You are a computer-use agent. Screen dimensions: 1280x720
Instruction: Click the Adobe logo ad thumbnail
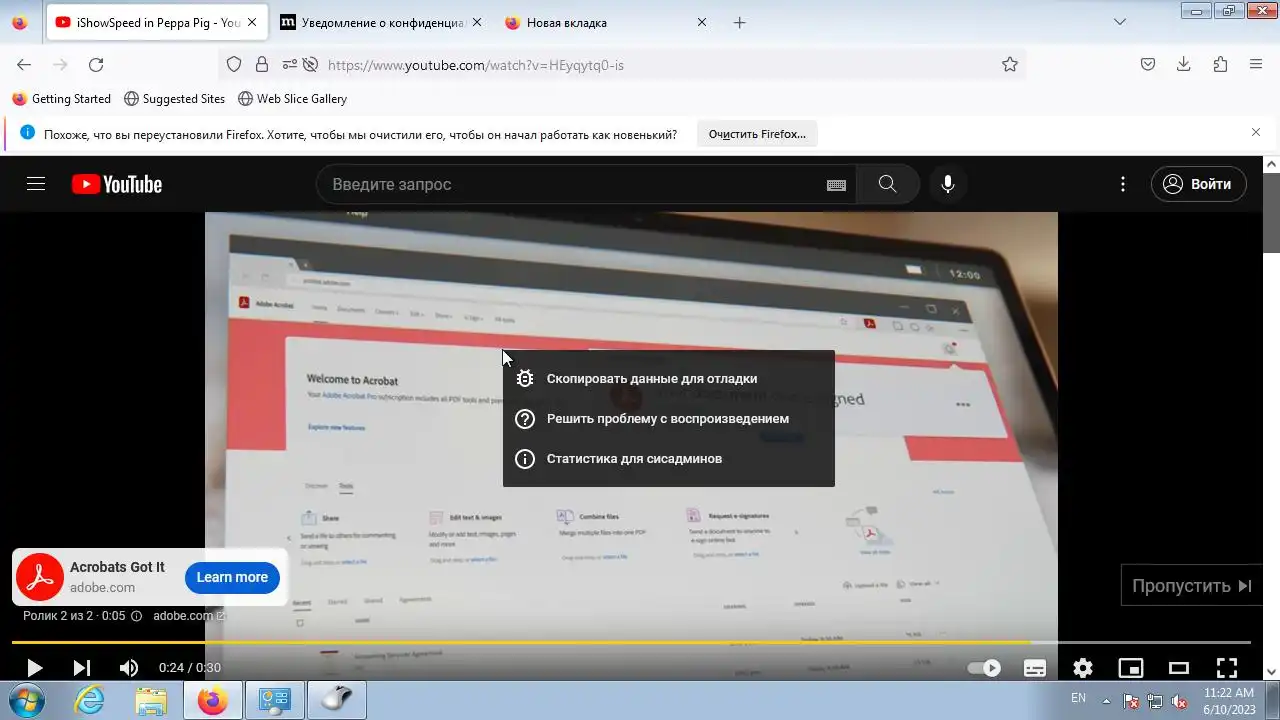(x=40, y=577)
